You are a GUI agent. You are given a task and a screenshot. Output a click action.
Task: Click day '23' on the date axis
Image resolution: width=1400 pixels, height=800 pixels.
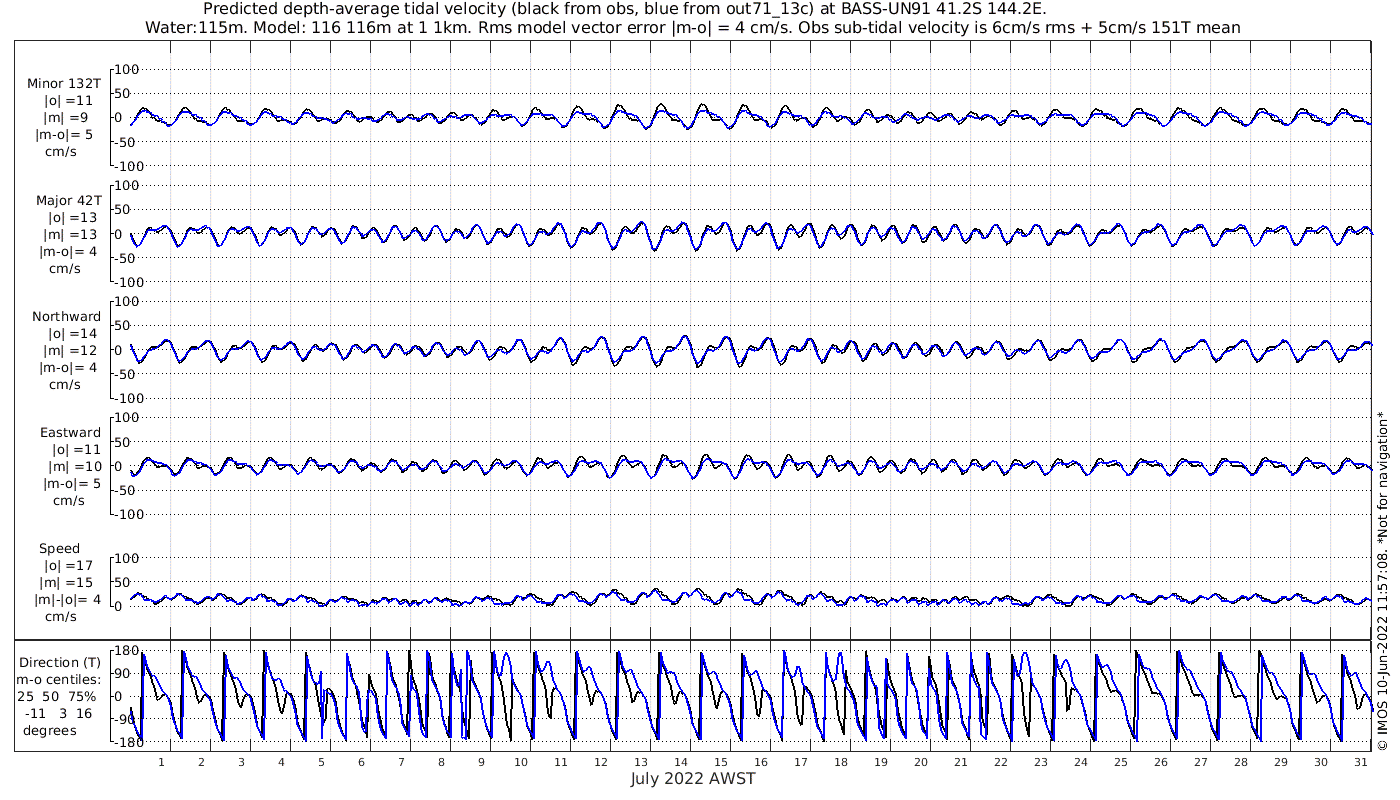(1041, 762)
